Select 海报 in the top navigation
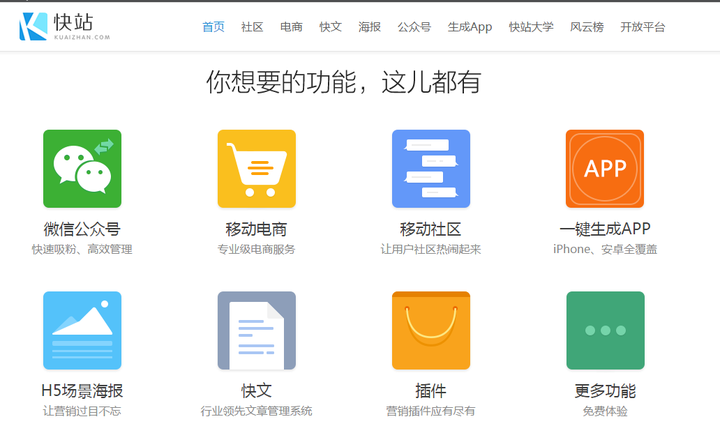This screenshot has height=426, width=720. tap(370, 27)
